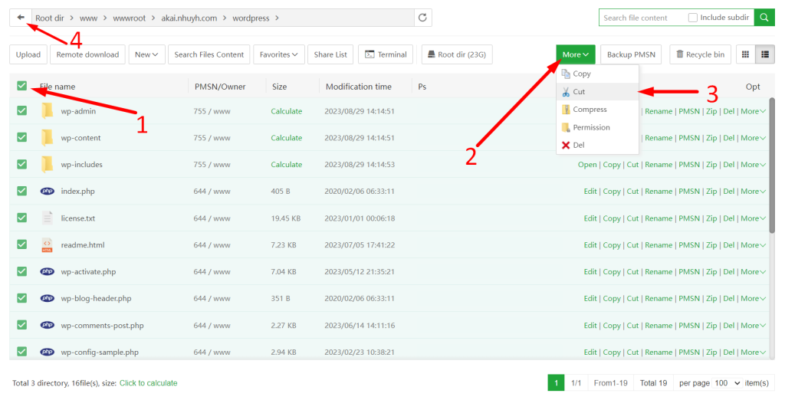Expand More options for wp-activate.php row
Viewport: 785px width, 400px height.
click(x=753, y=271)
